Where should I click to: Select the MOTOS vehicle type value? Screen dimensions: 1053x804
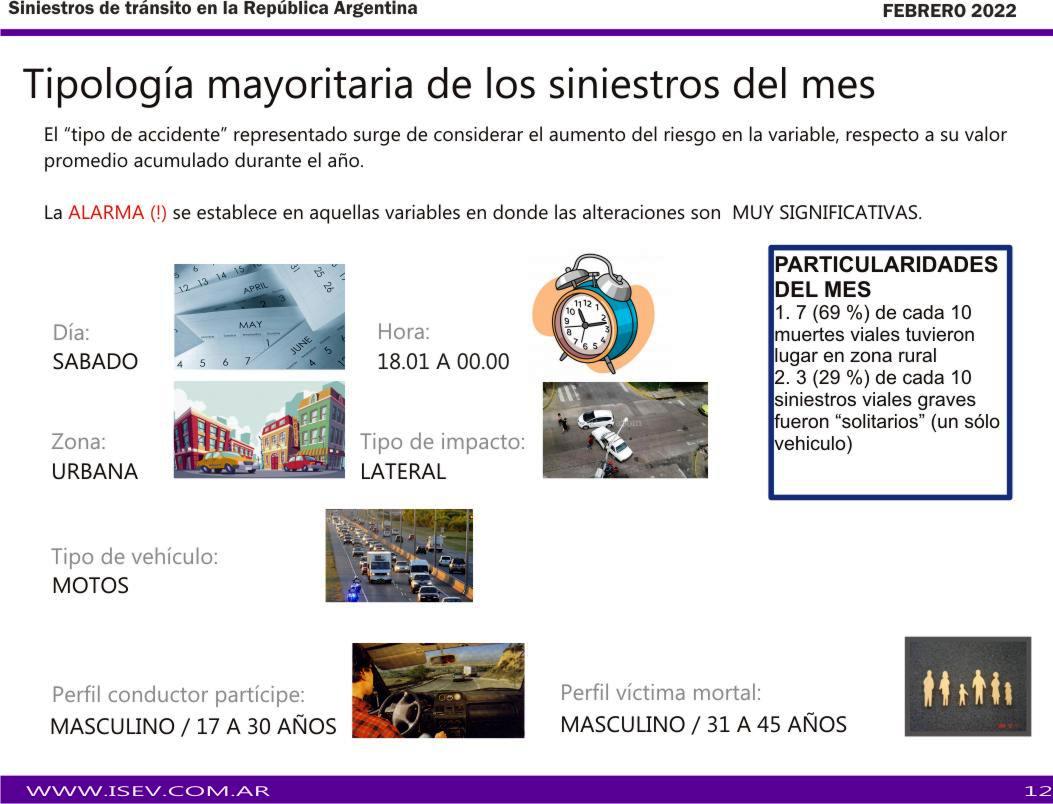point(90,586)
